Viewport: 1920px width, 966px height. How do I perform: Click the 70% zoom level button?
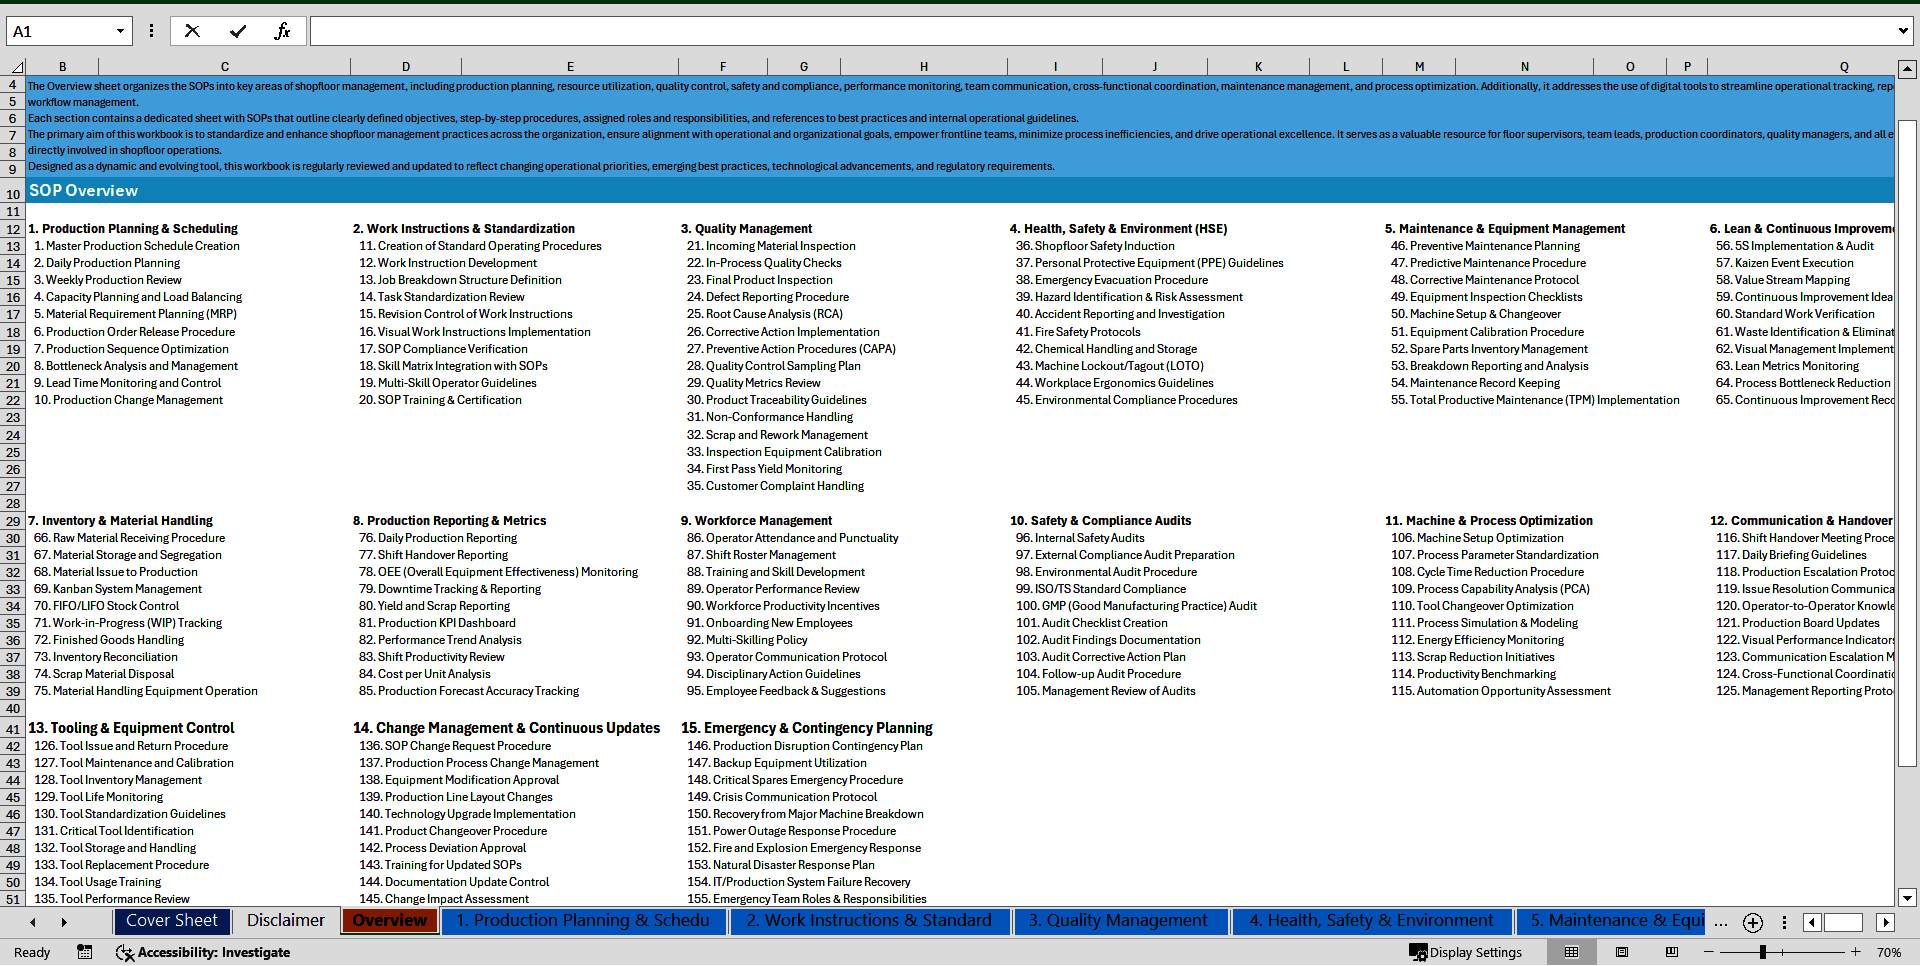click(x=1890, y=952)
